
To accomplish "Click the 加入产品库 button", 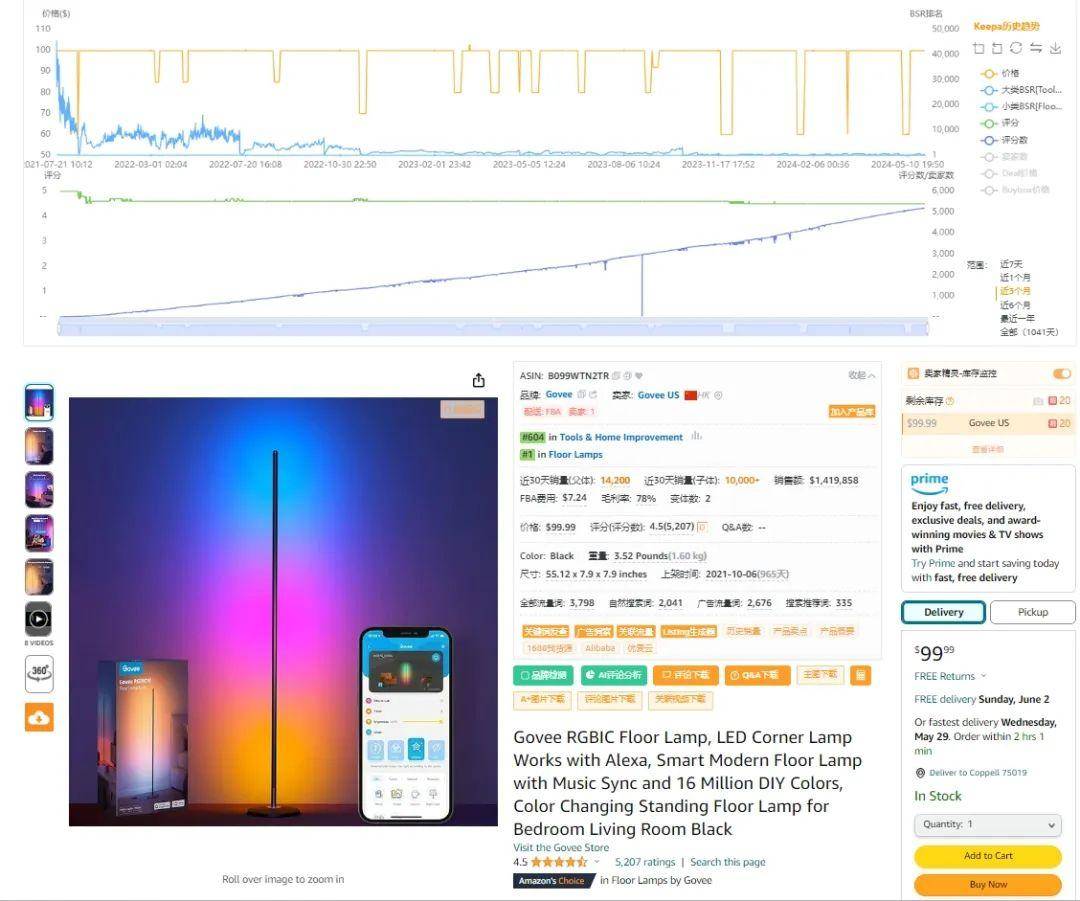I will 851,412.
